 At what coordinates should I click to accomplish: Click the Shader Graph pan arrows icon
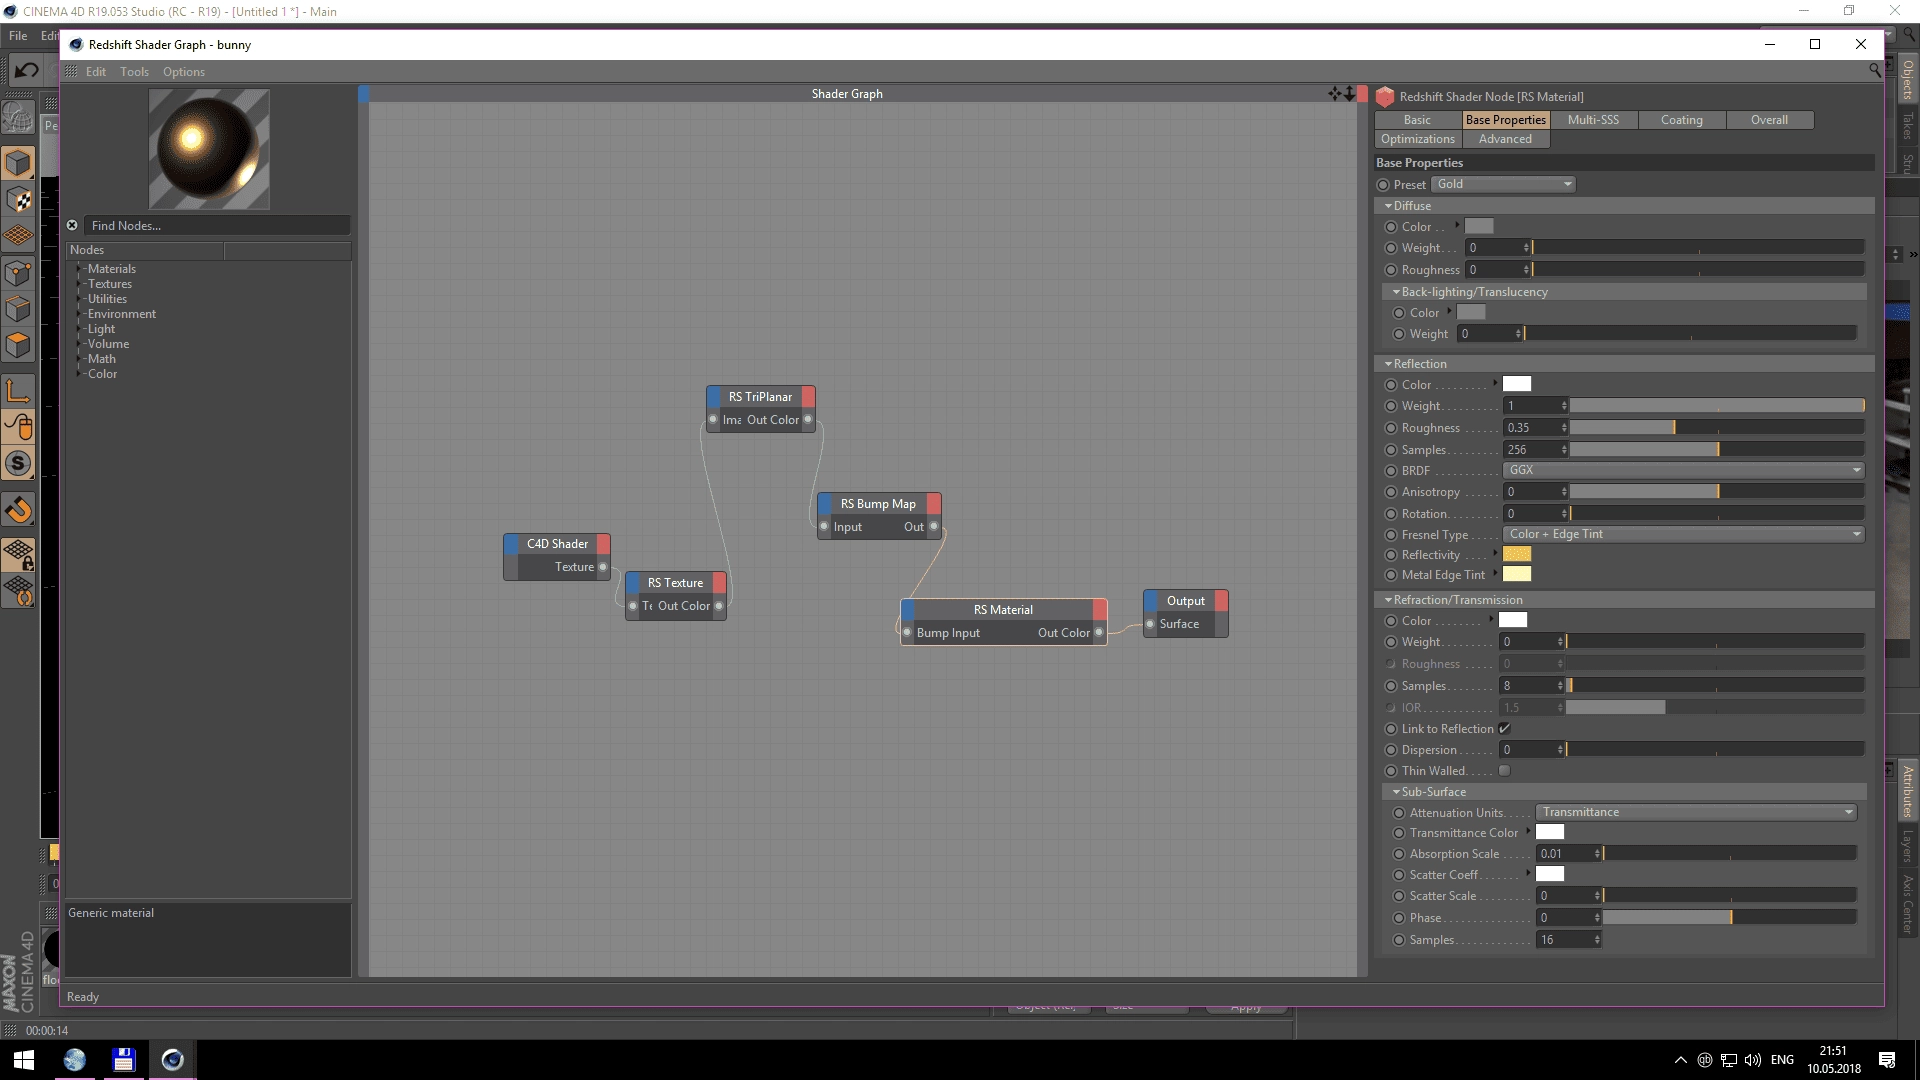coord(1335,93)
